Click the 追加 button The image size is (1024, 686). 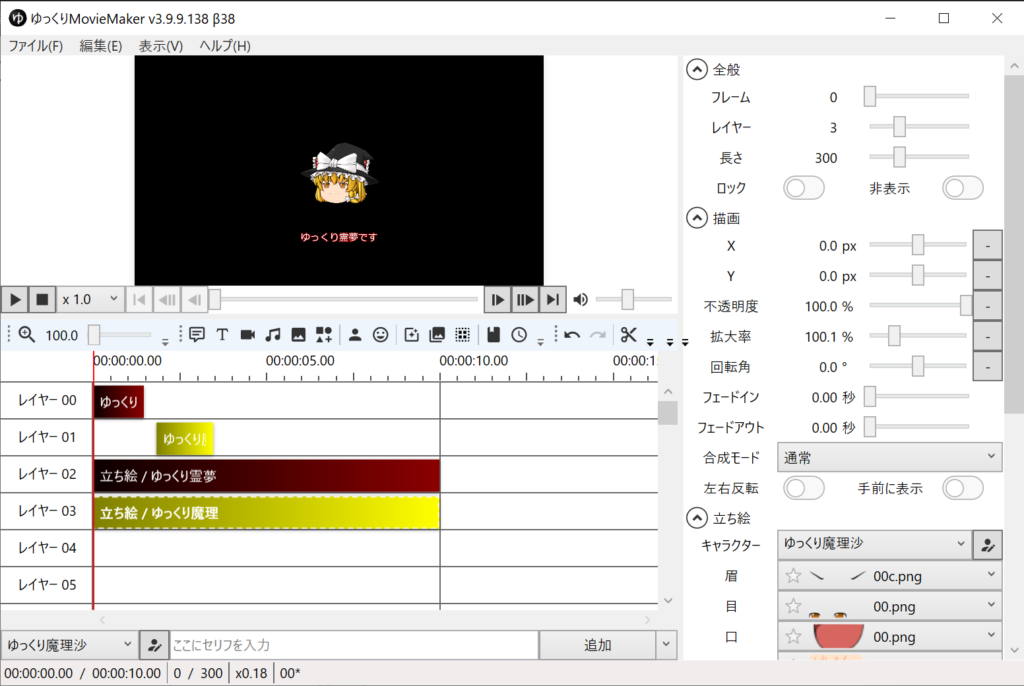pyautogui.click(x=598, y=645)
